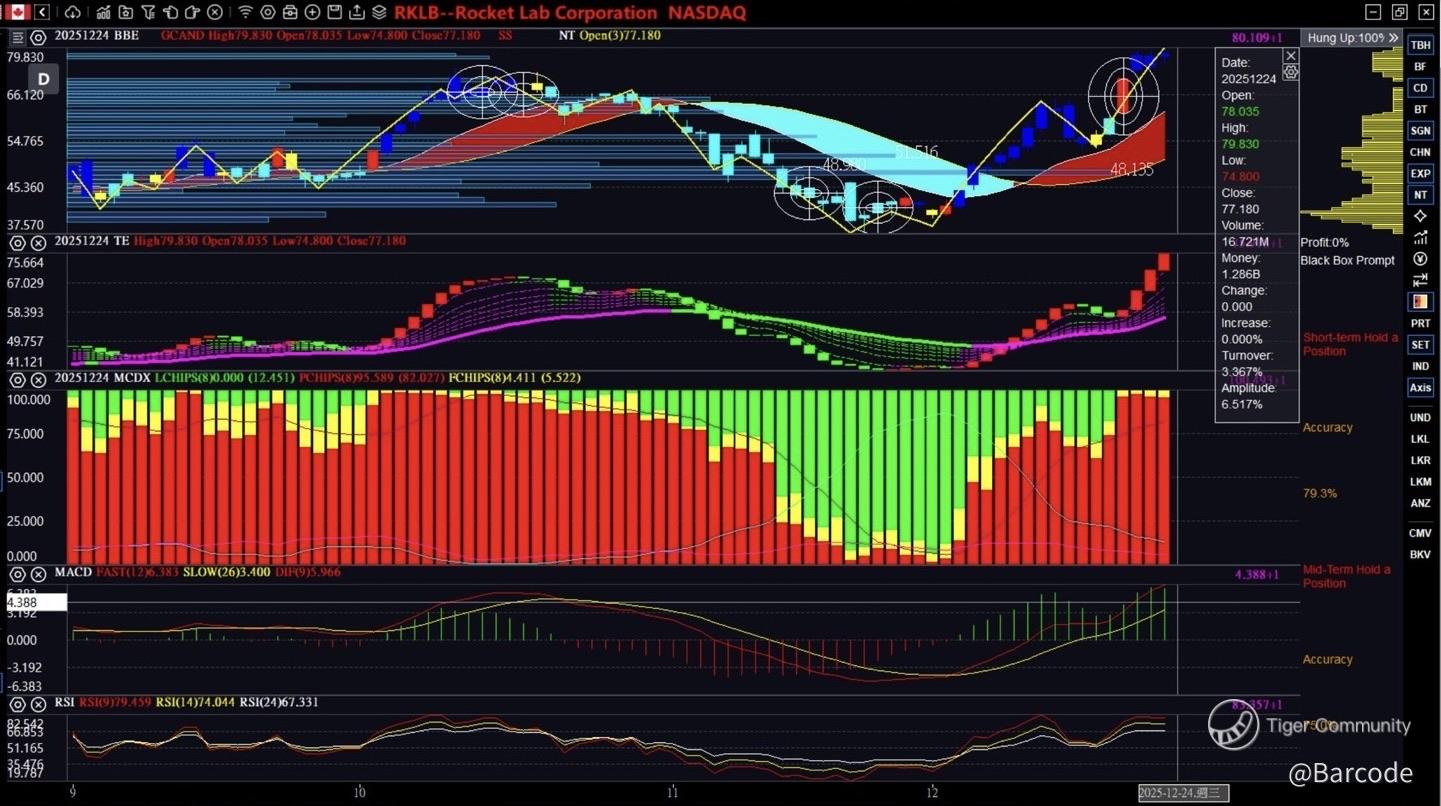Click the folder icon in top toolbar

[126, 12]
